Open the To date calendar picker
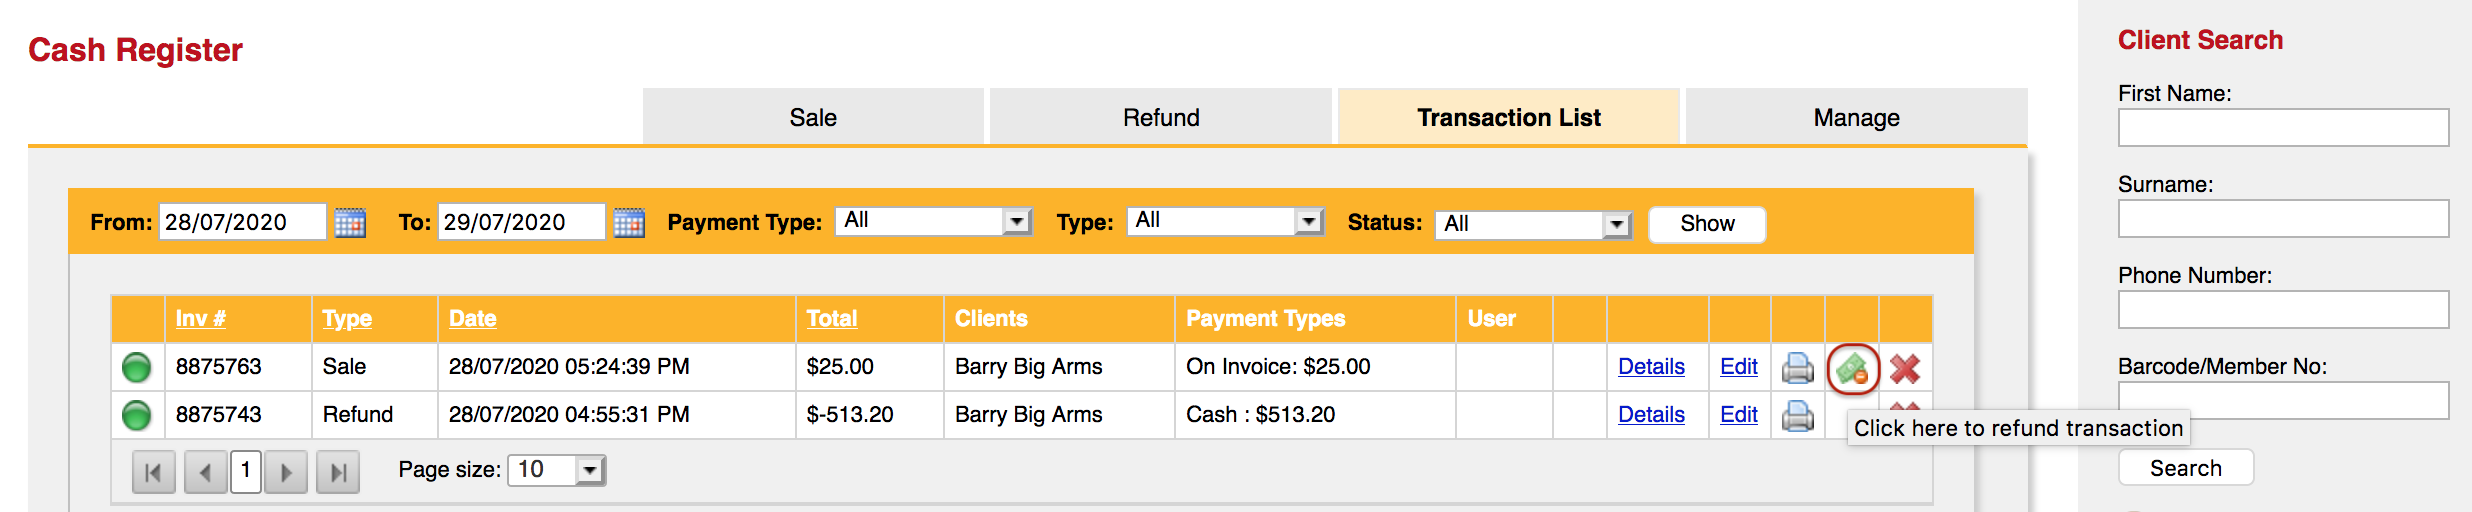The width and height of the screenshot is (2472, 512). click(628, 222)
